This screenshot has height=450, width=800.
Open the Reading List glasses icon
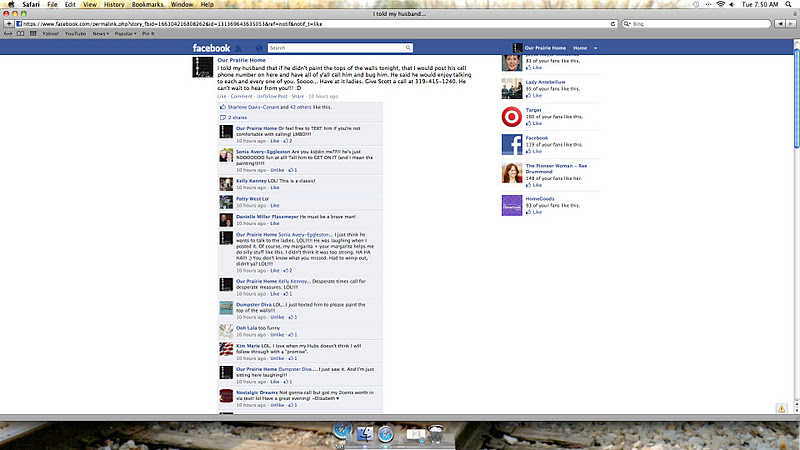pyautogui.click(x=8, y=34)
